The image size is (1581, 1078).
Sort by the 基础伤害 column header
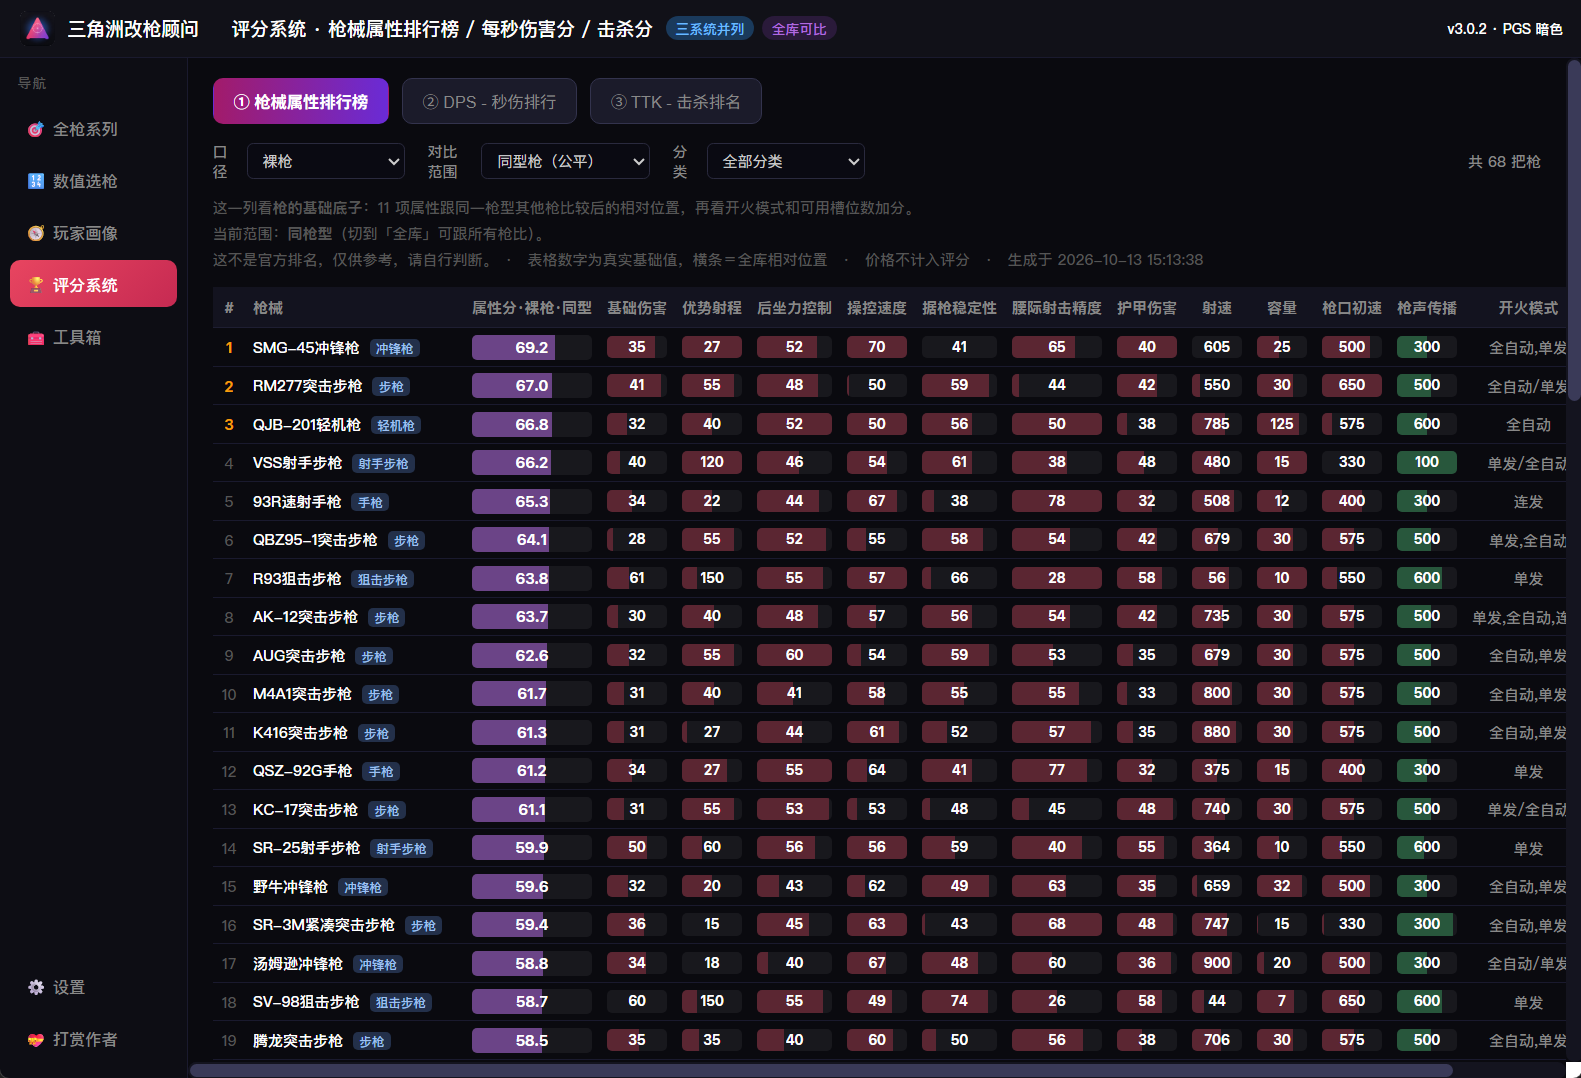(637, 308)
